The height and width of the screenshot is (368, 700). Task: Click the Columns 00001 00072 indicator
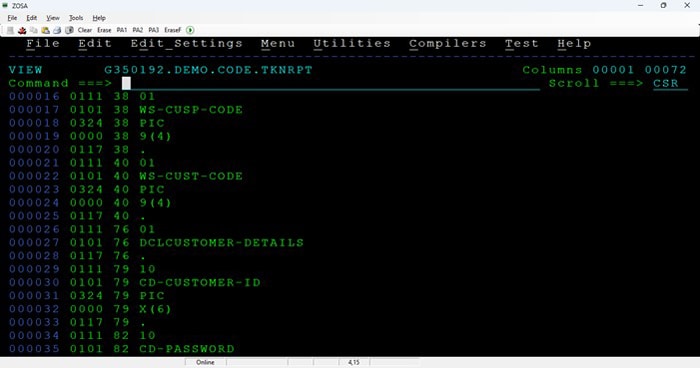(604, 70)
